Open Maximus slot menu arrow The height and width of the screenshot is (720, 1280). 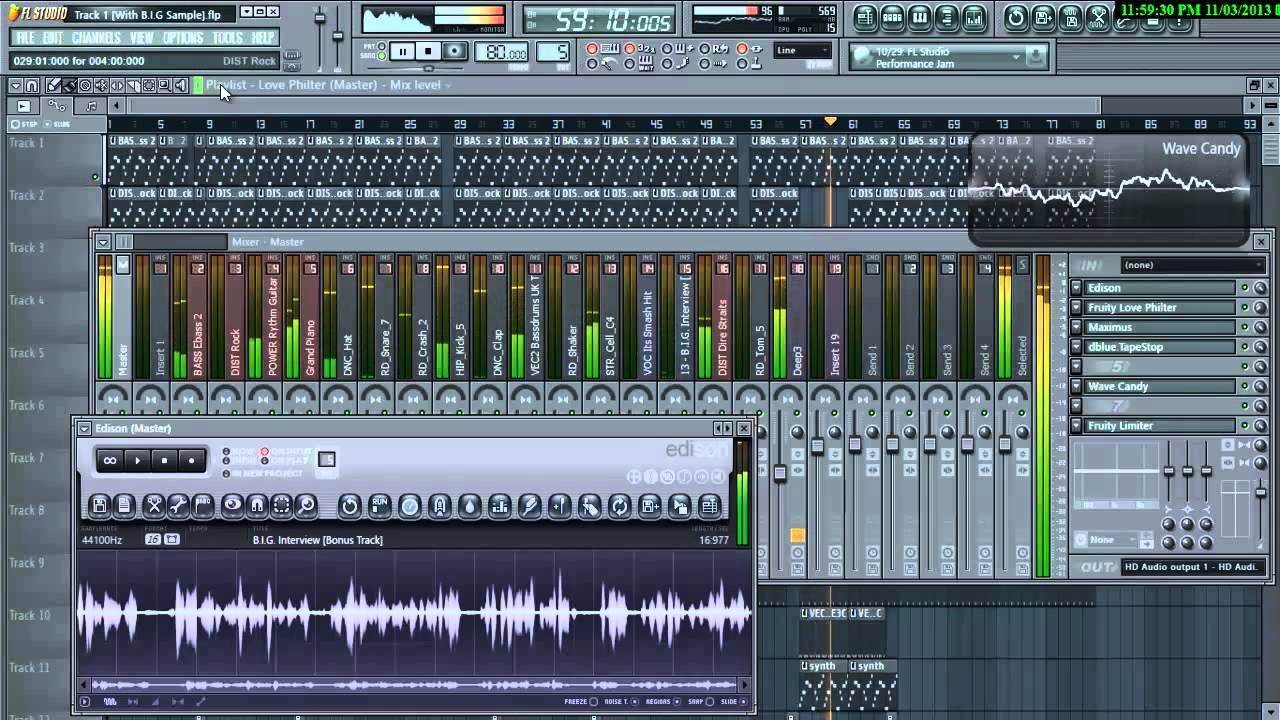click(x=1076, y=327)
